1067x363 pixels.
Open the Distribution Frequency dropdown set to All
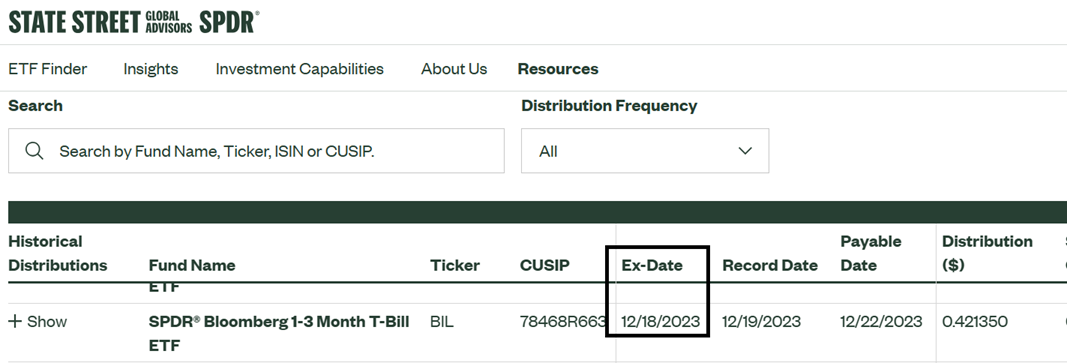[645, 151]
